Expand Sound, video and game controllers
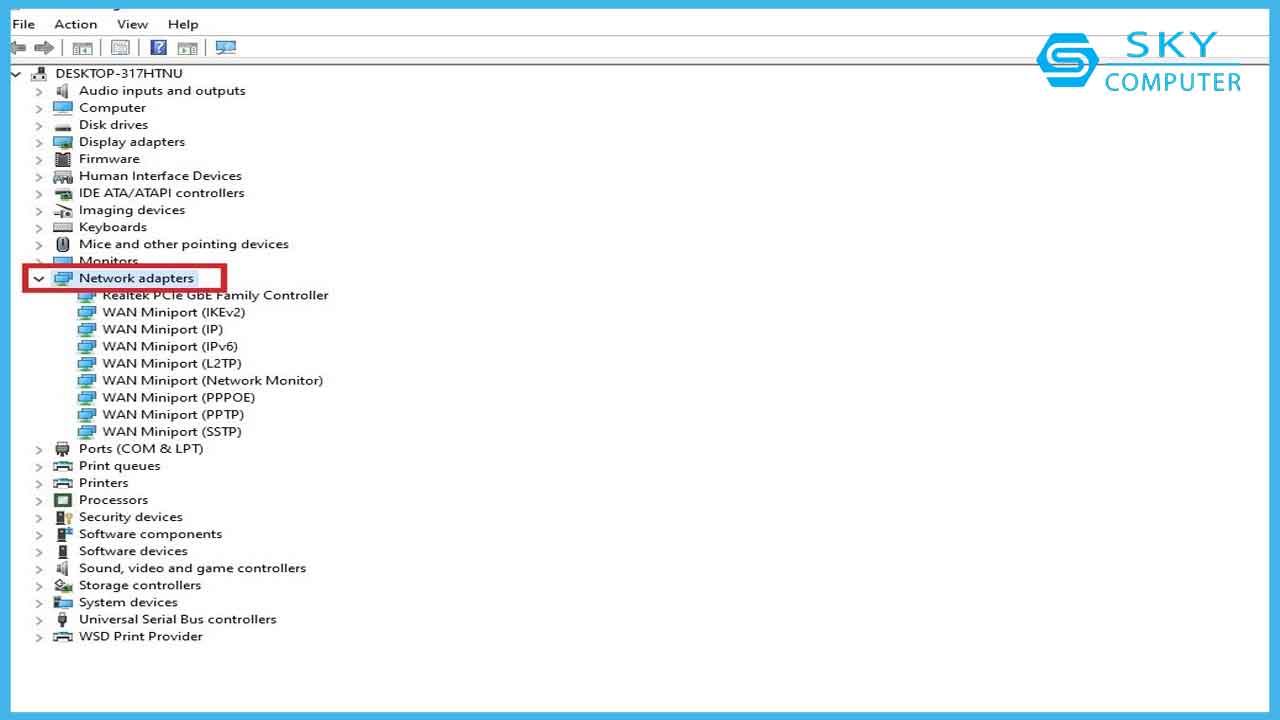The height and width of the screenshot is (720, 1280). [x=39, y=569]
